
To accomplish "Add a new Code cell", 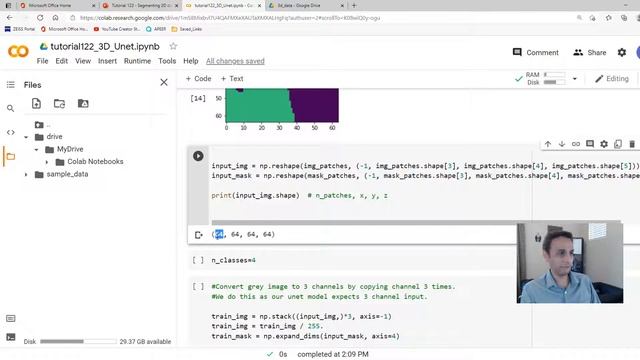I will click(x=198, y=78).
